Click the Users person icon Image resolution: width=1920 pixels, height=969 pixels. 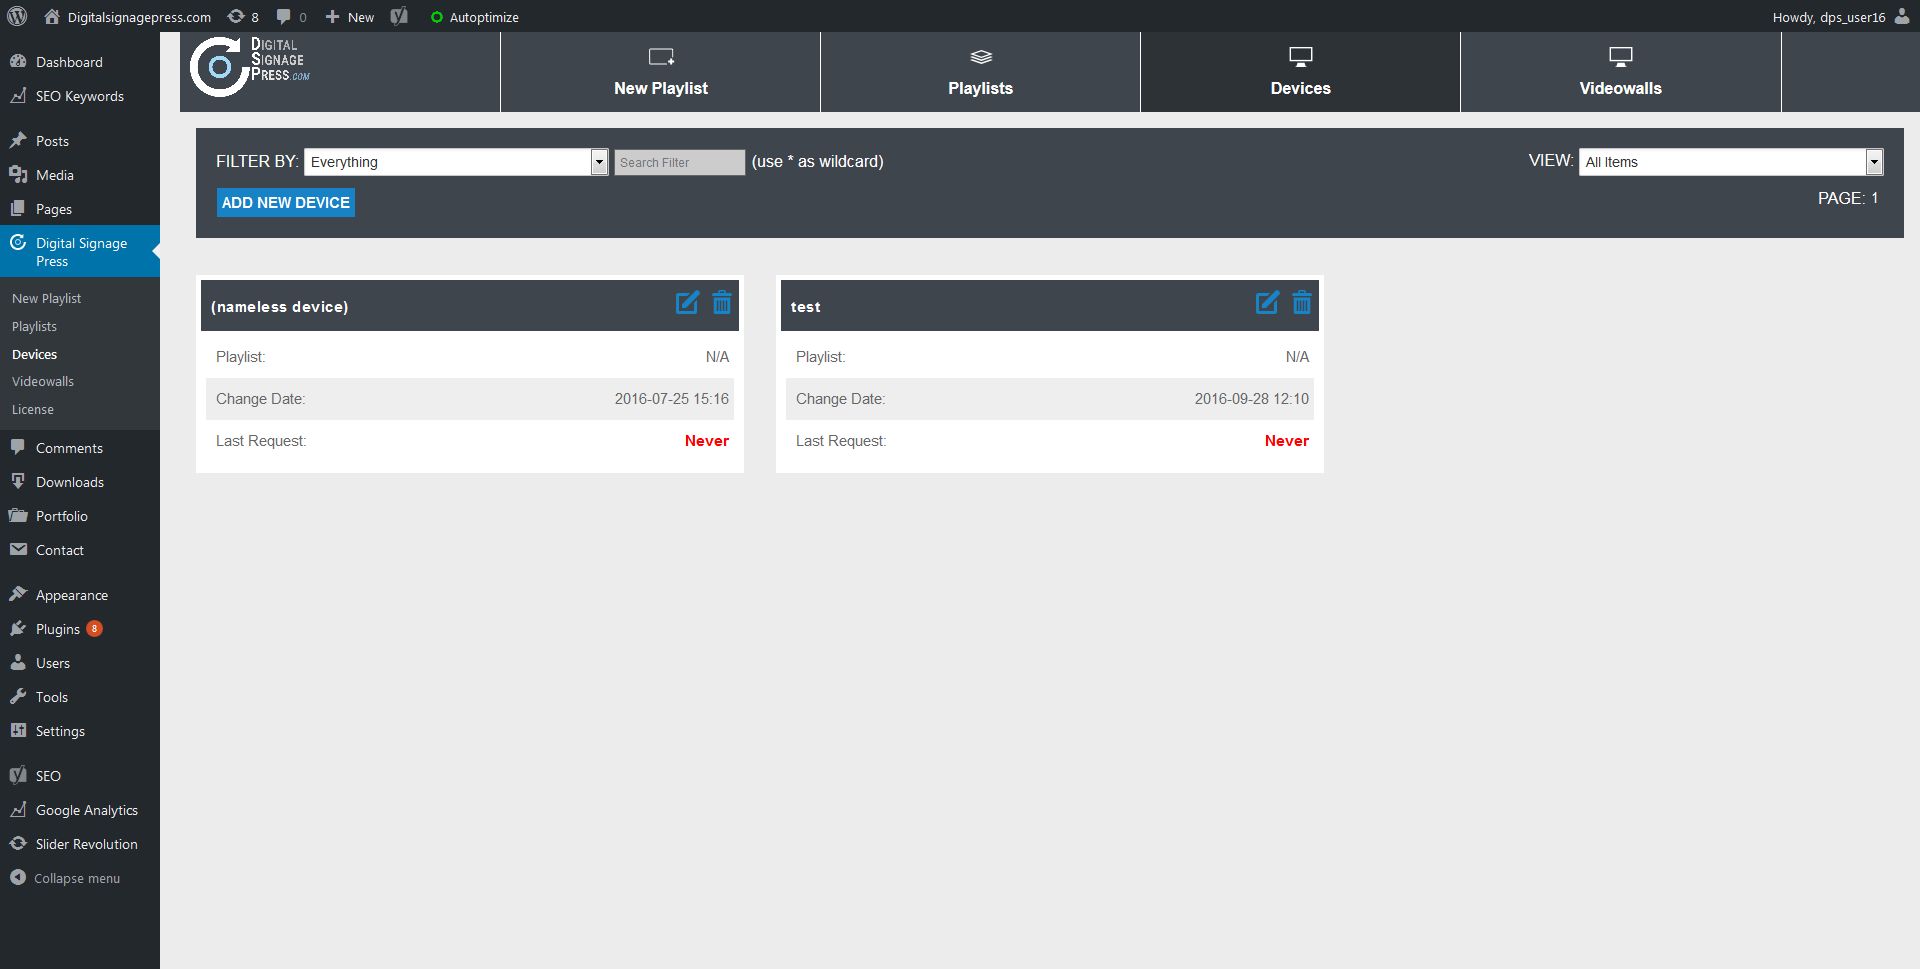18,663
